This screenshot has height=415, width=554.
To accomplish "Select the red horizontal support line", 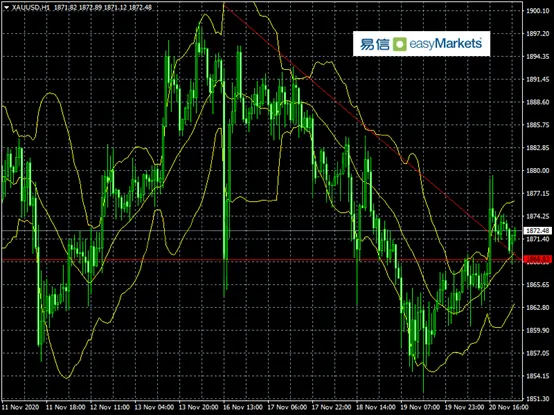I will pyautogui.click(x=261, y=260).
